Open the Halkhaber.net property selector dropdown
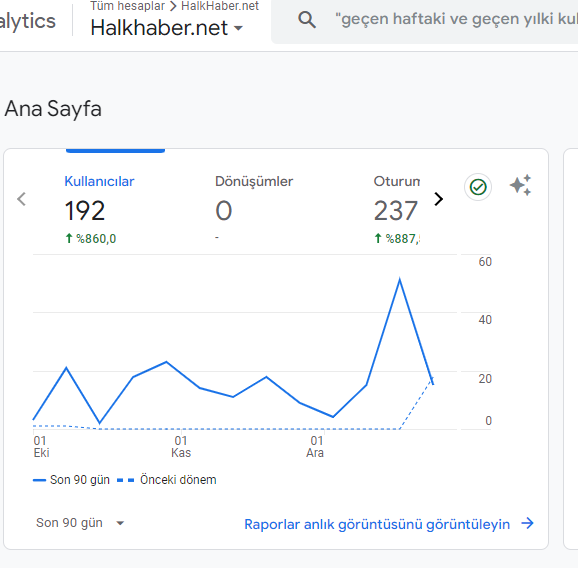Screen dimensions: 578x568 [x=167, y=28]
